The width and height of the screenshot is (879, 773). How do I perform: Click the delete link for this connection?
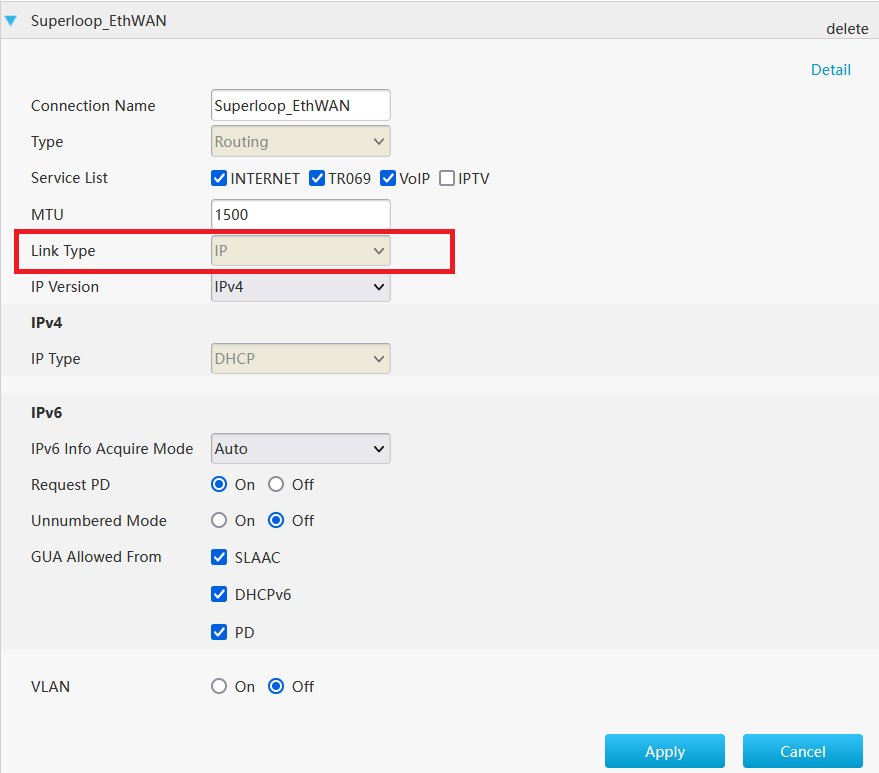(x=847, y=29)
